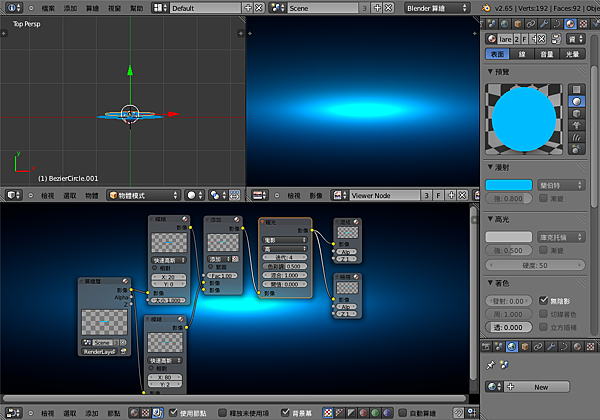Click the Viewer Node image name field
The height and width of the screenshot is (420, 600).
click(x=385, y=195)
